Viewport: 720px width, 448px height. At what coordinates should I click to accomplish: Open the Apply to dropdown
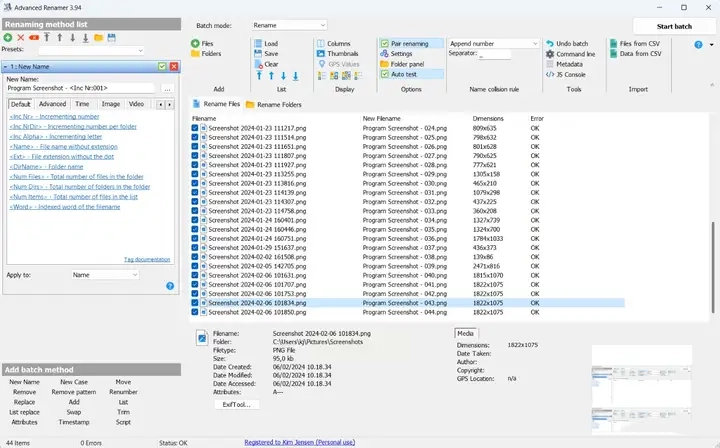coord(105,274)
